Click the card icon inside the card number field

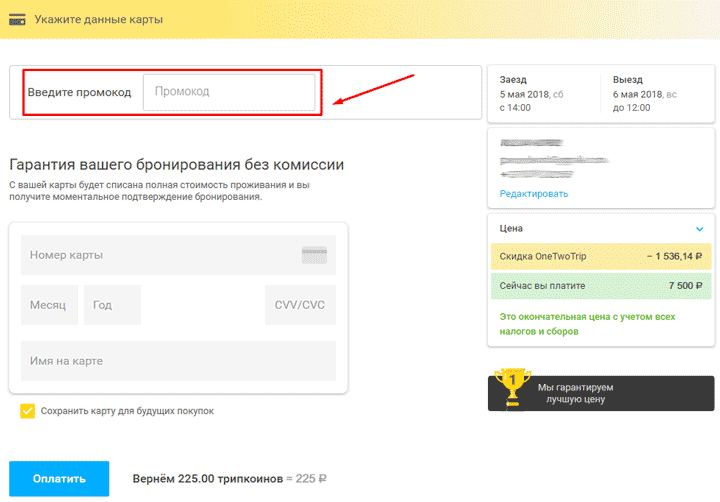tap(314, 255)
